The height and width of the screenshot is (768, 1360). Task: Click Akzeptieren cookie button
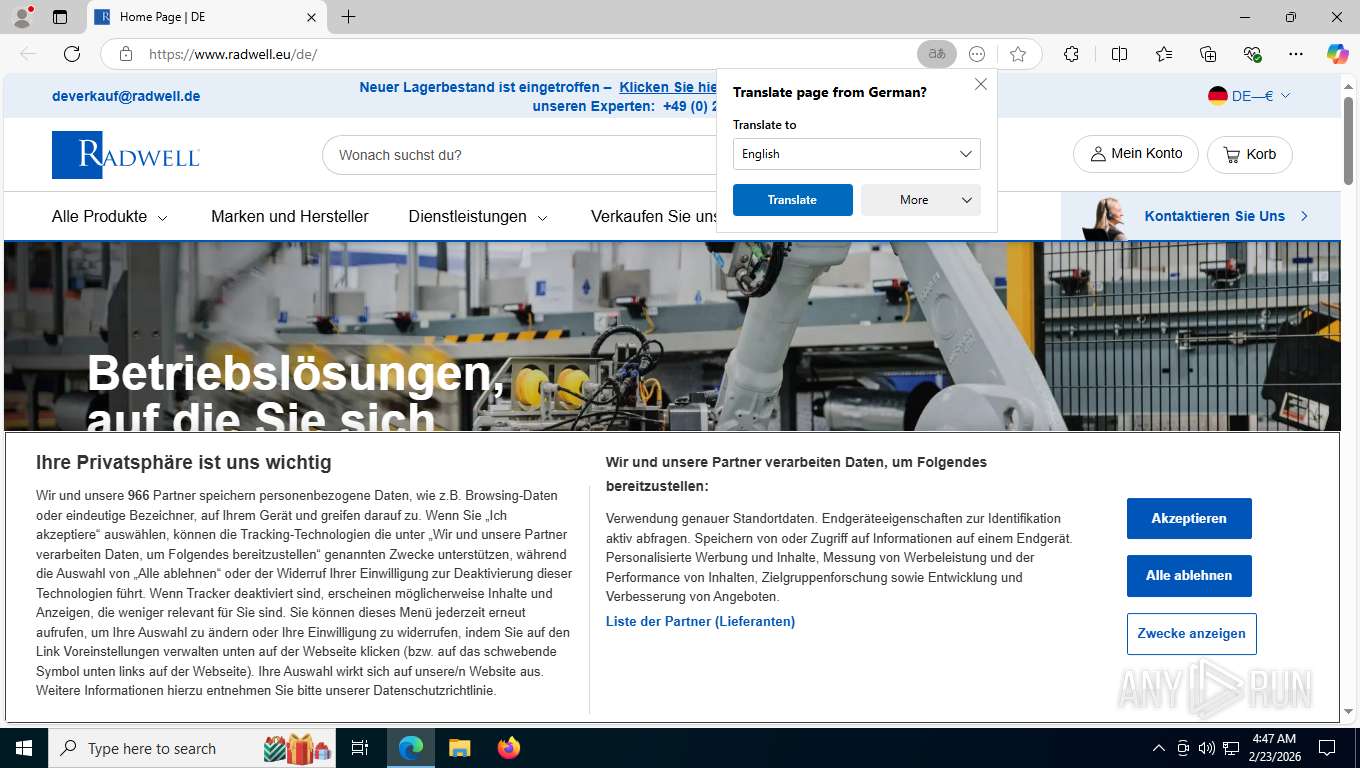(x=1189, y=518)
